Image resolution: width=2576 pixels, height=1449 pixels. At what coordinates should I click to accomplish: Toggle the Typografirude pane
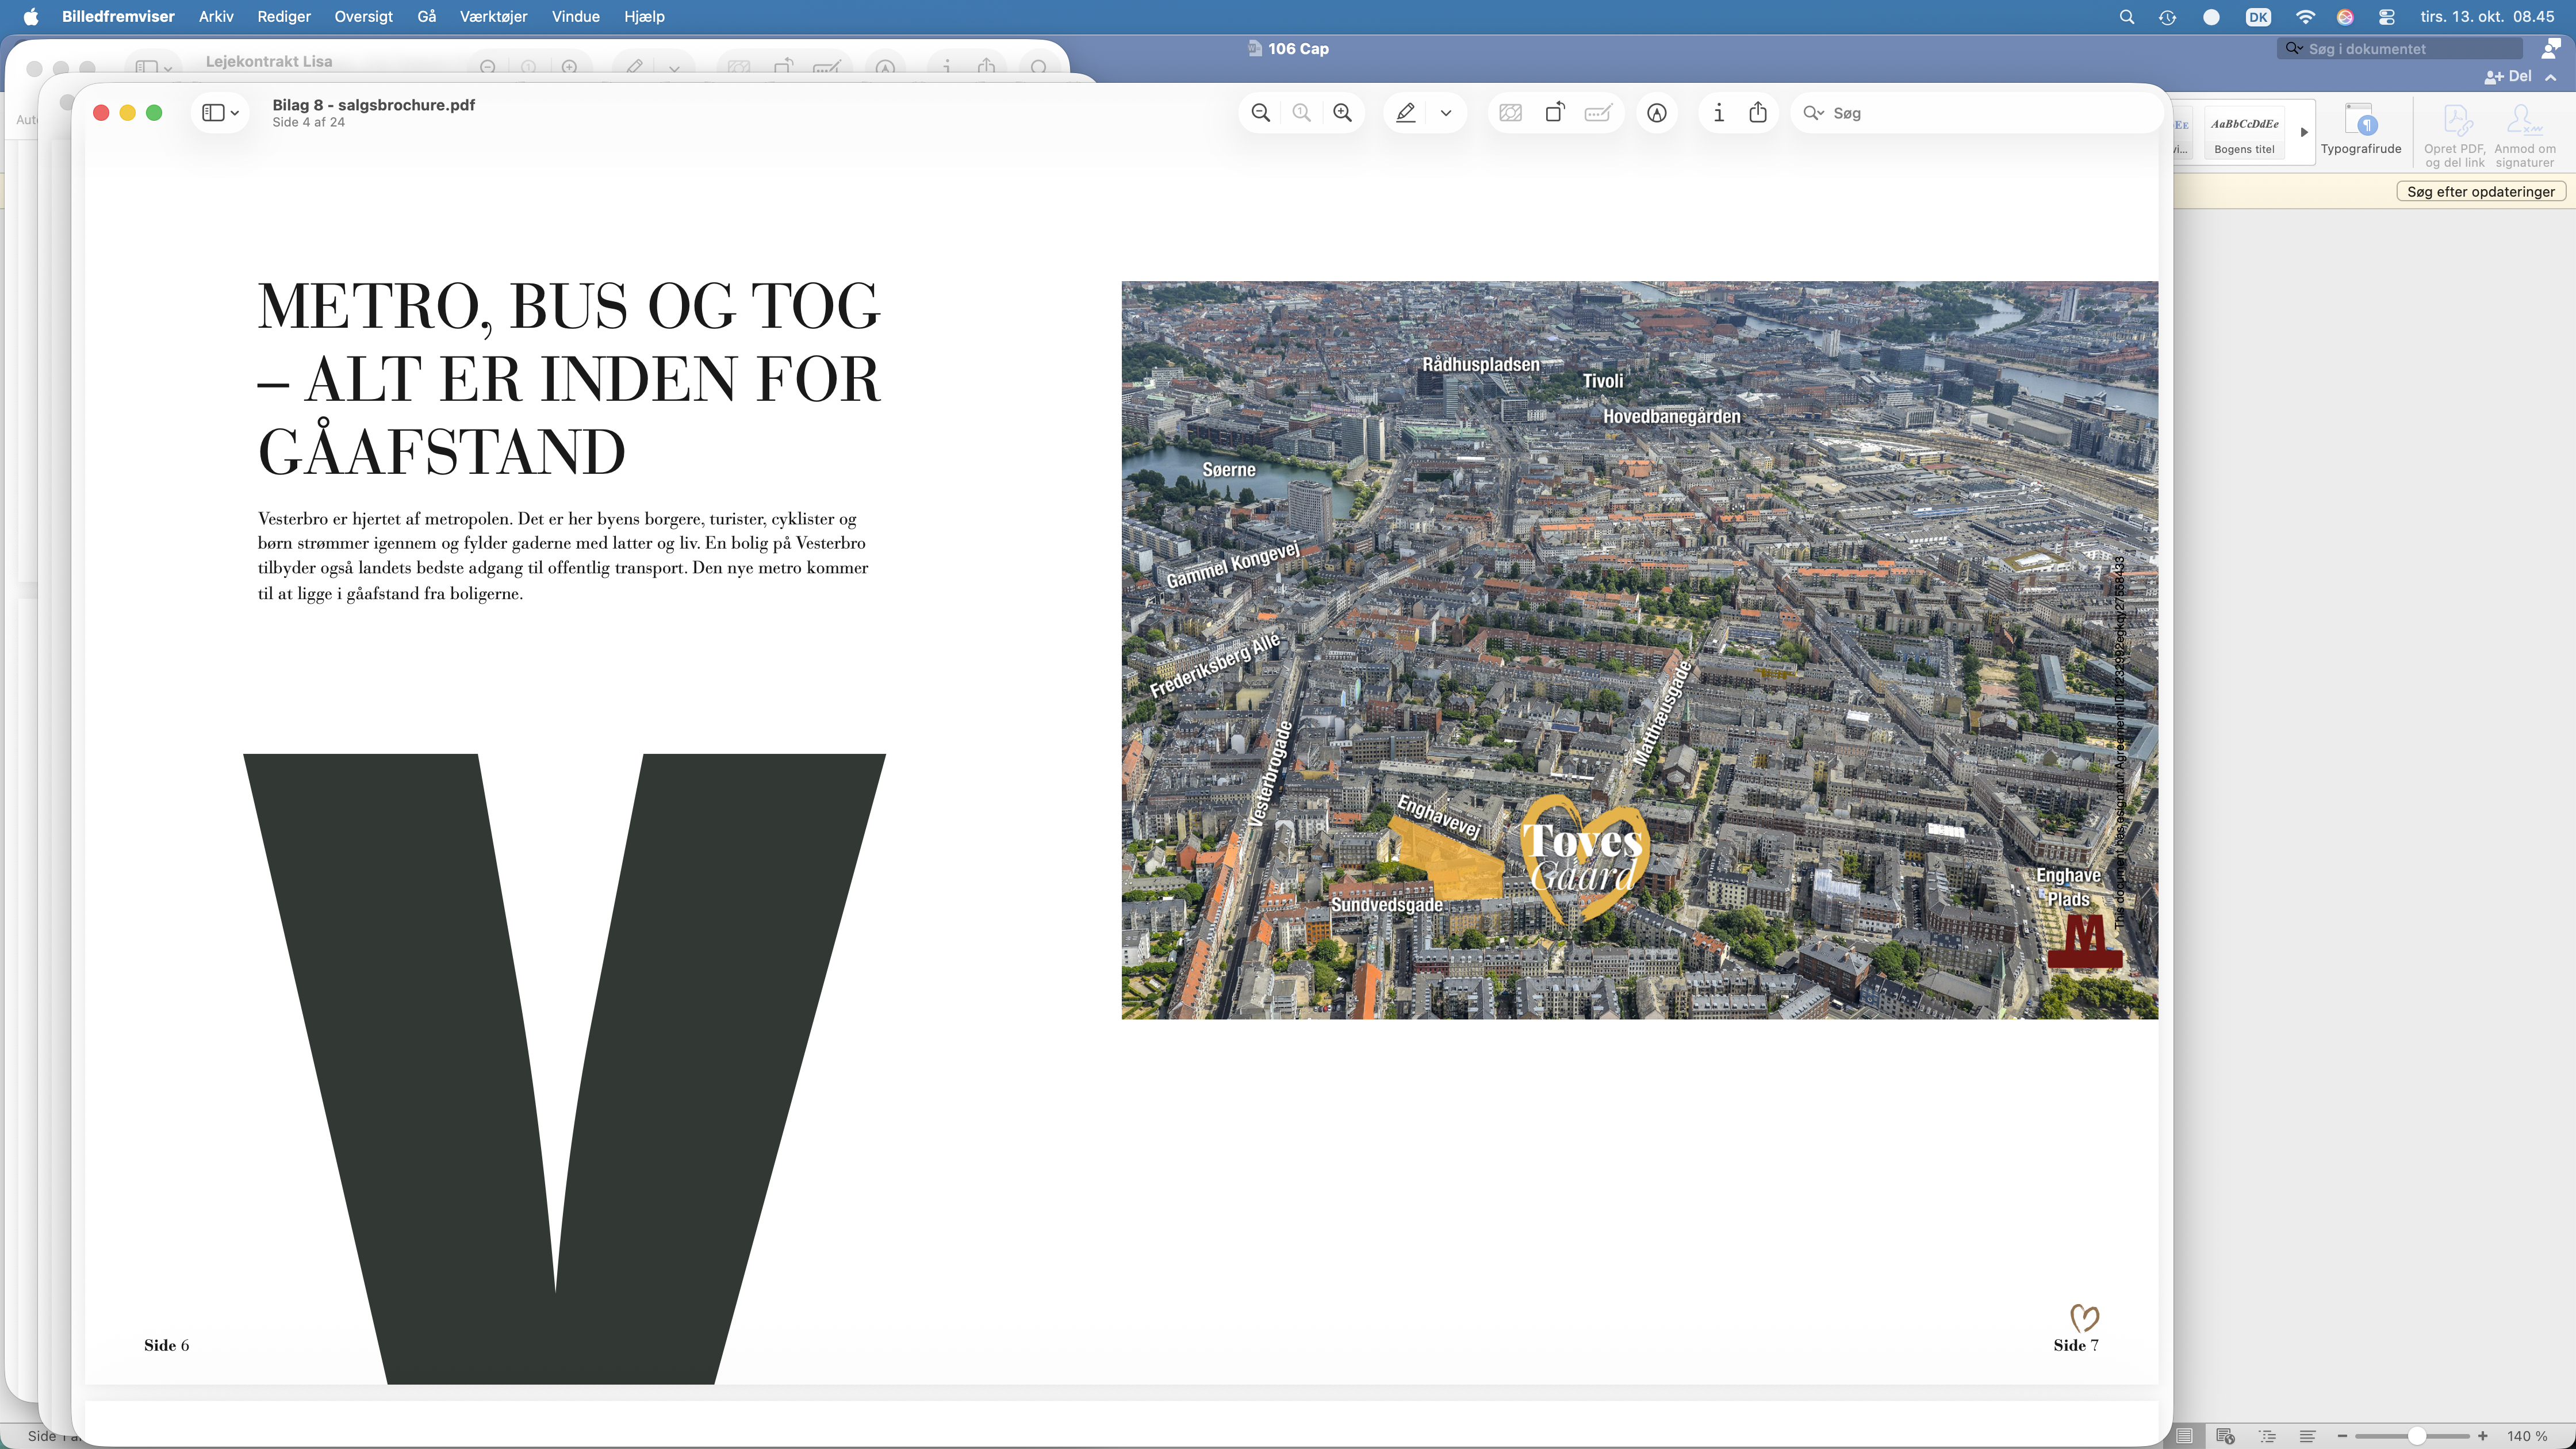point(2360,131)
